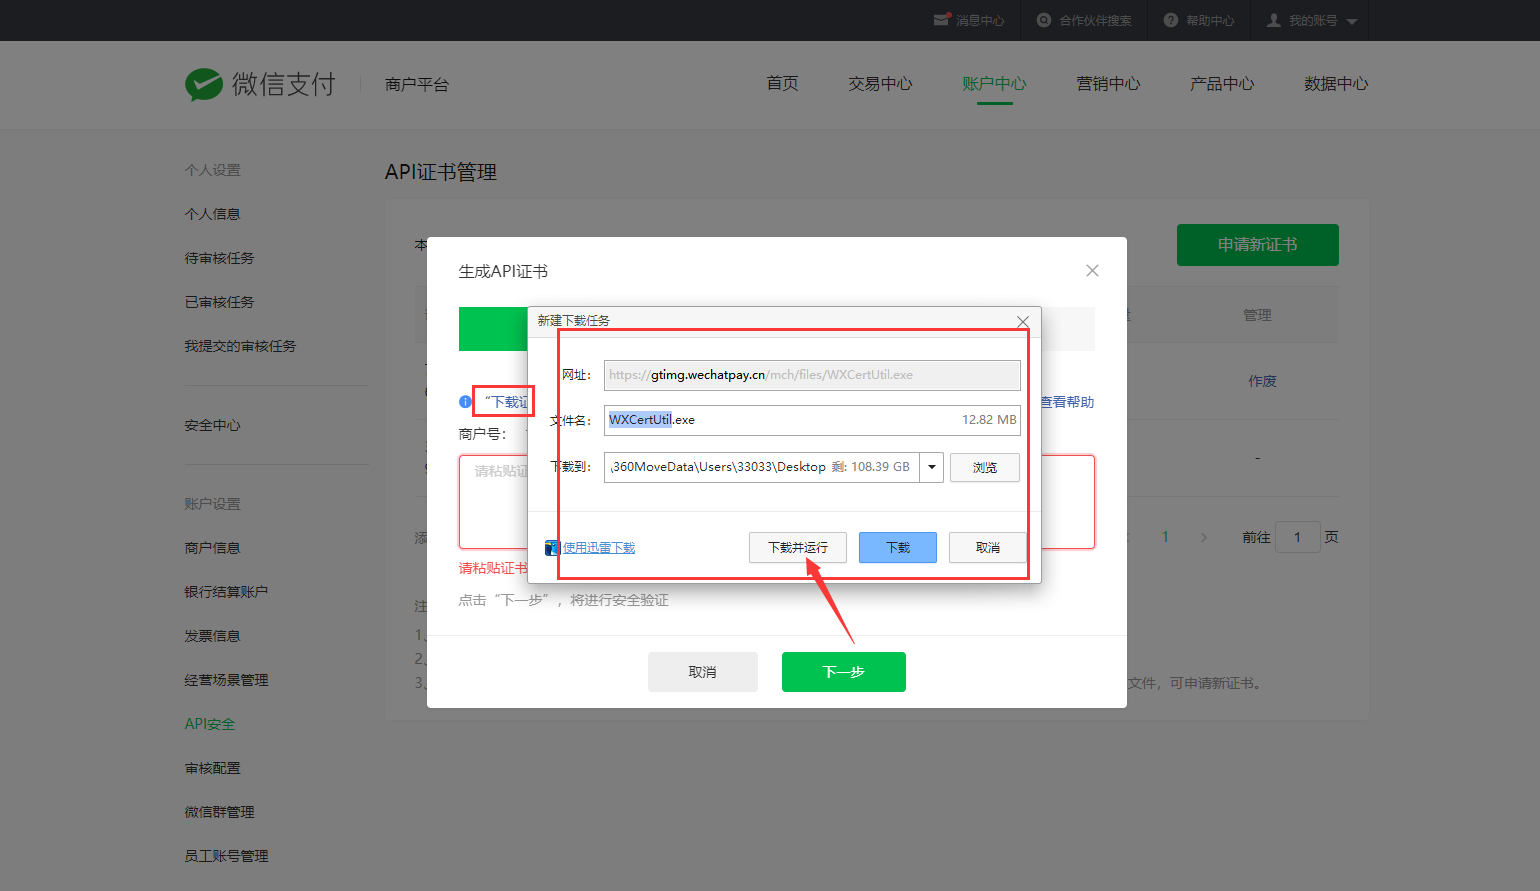Select API安全 in left sidebar
Screen dimensions: 1540x891
pyautogui.click(x=210, y=724)
